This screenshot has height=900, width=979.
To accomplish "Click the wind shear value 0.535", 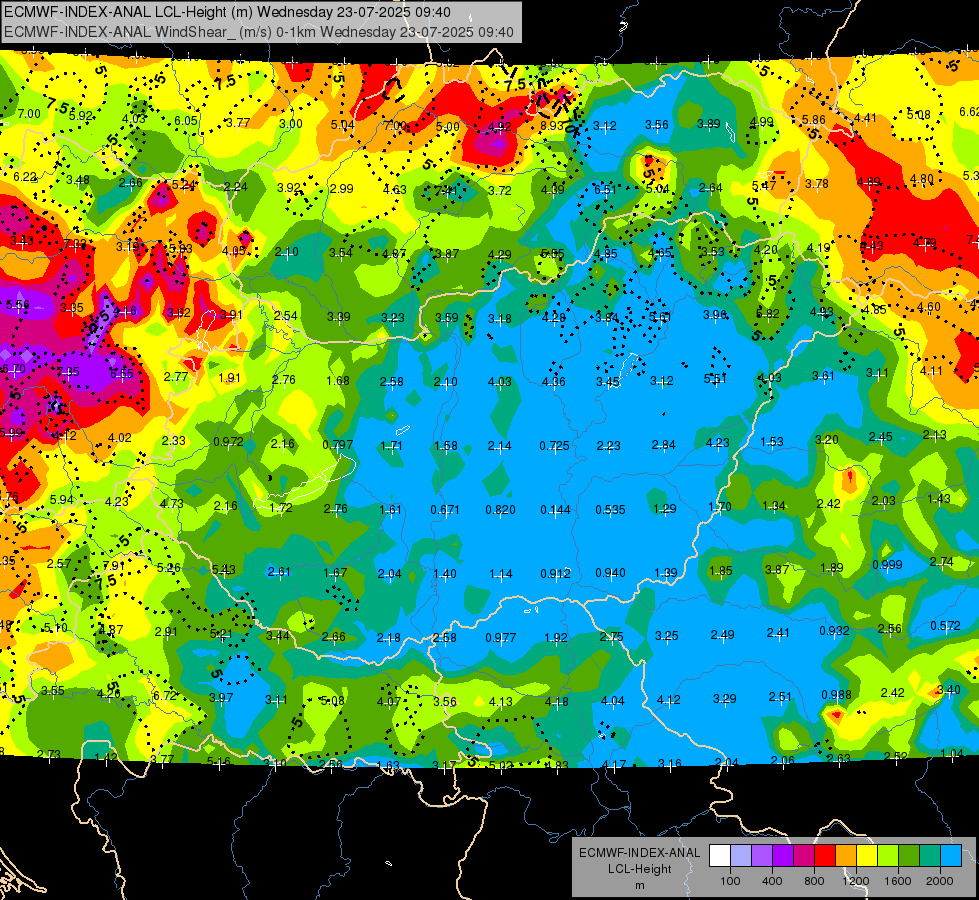I will click(x=610, y=510).
